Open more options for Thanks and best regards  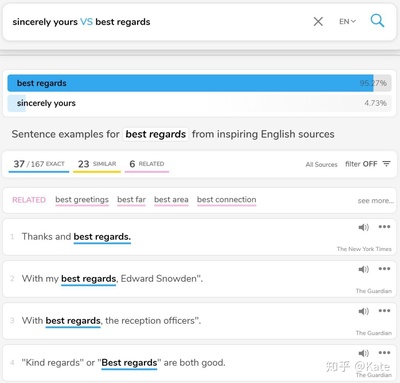(384, 227)
